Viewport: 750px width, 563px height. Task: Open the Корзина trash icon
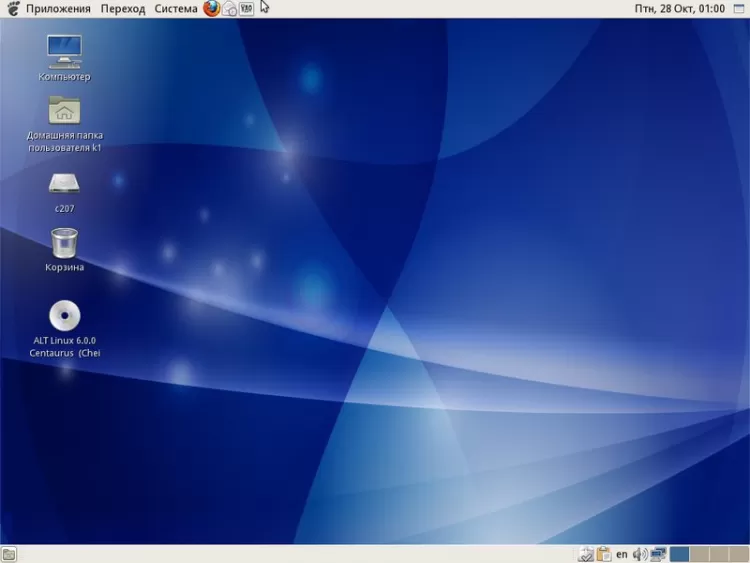pos(64,242)
